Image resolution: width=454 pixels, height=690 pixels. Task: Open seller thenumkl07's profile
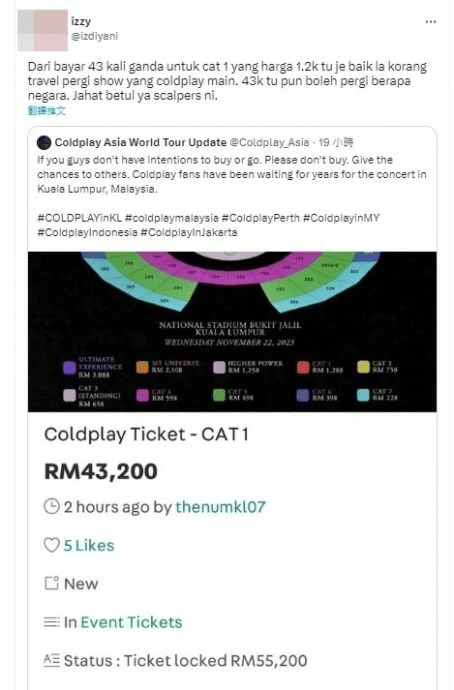click(x=221, y=507)
